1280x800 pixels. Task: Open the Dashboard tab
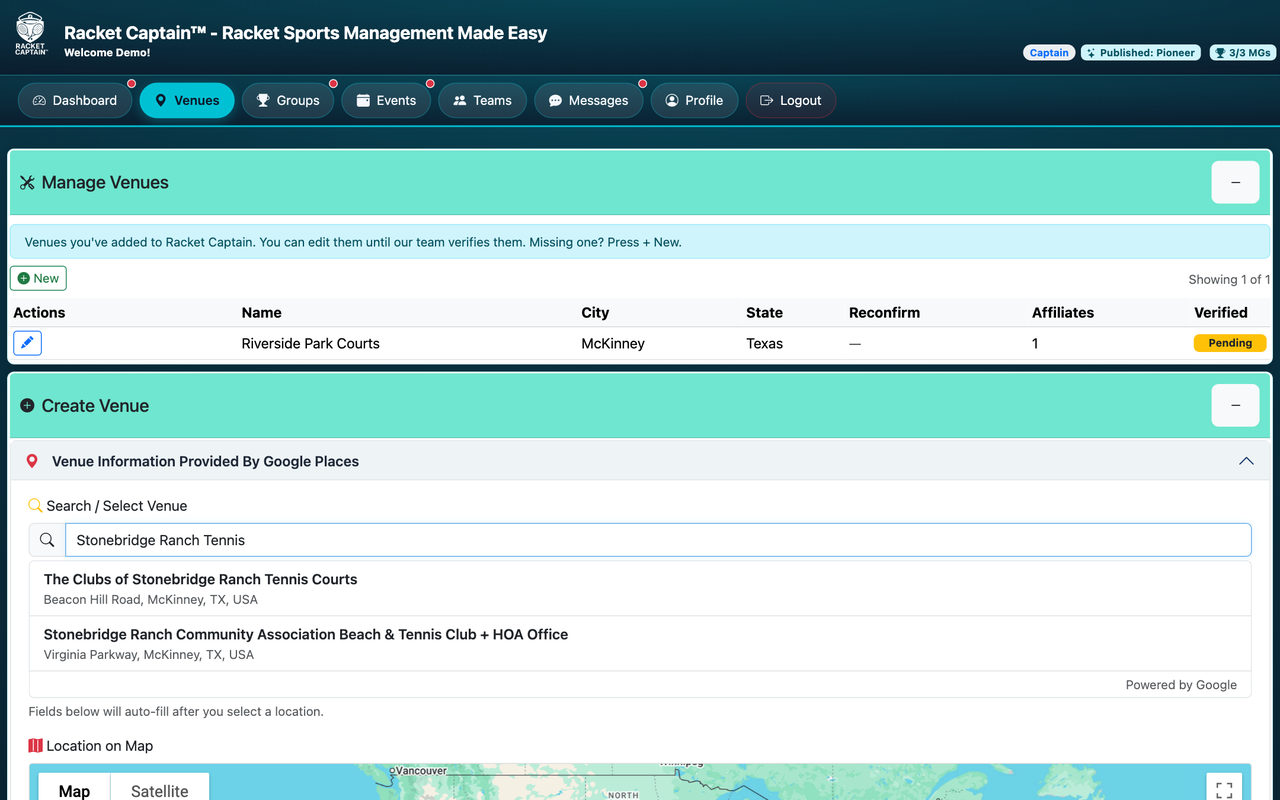(x=75, y=100)
